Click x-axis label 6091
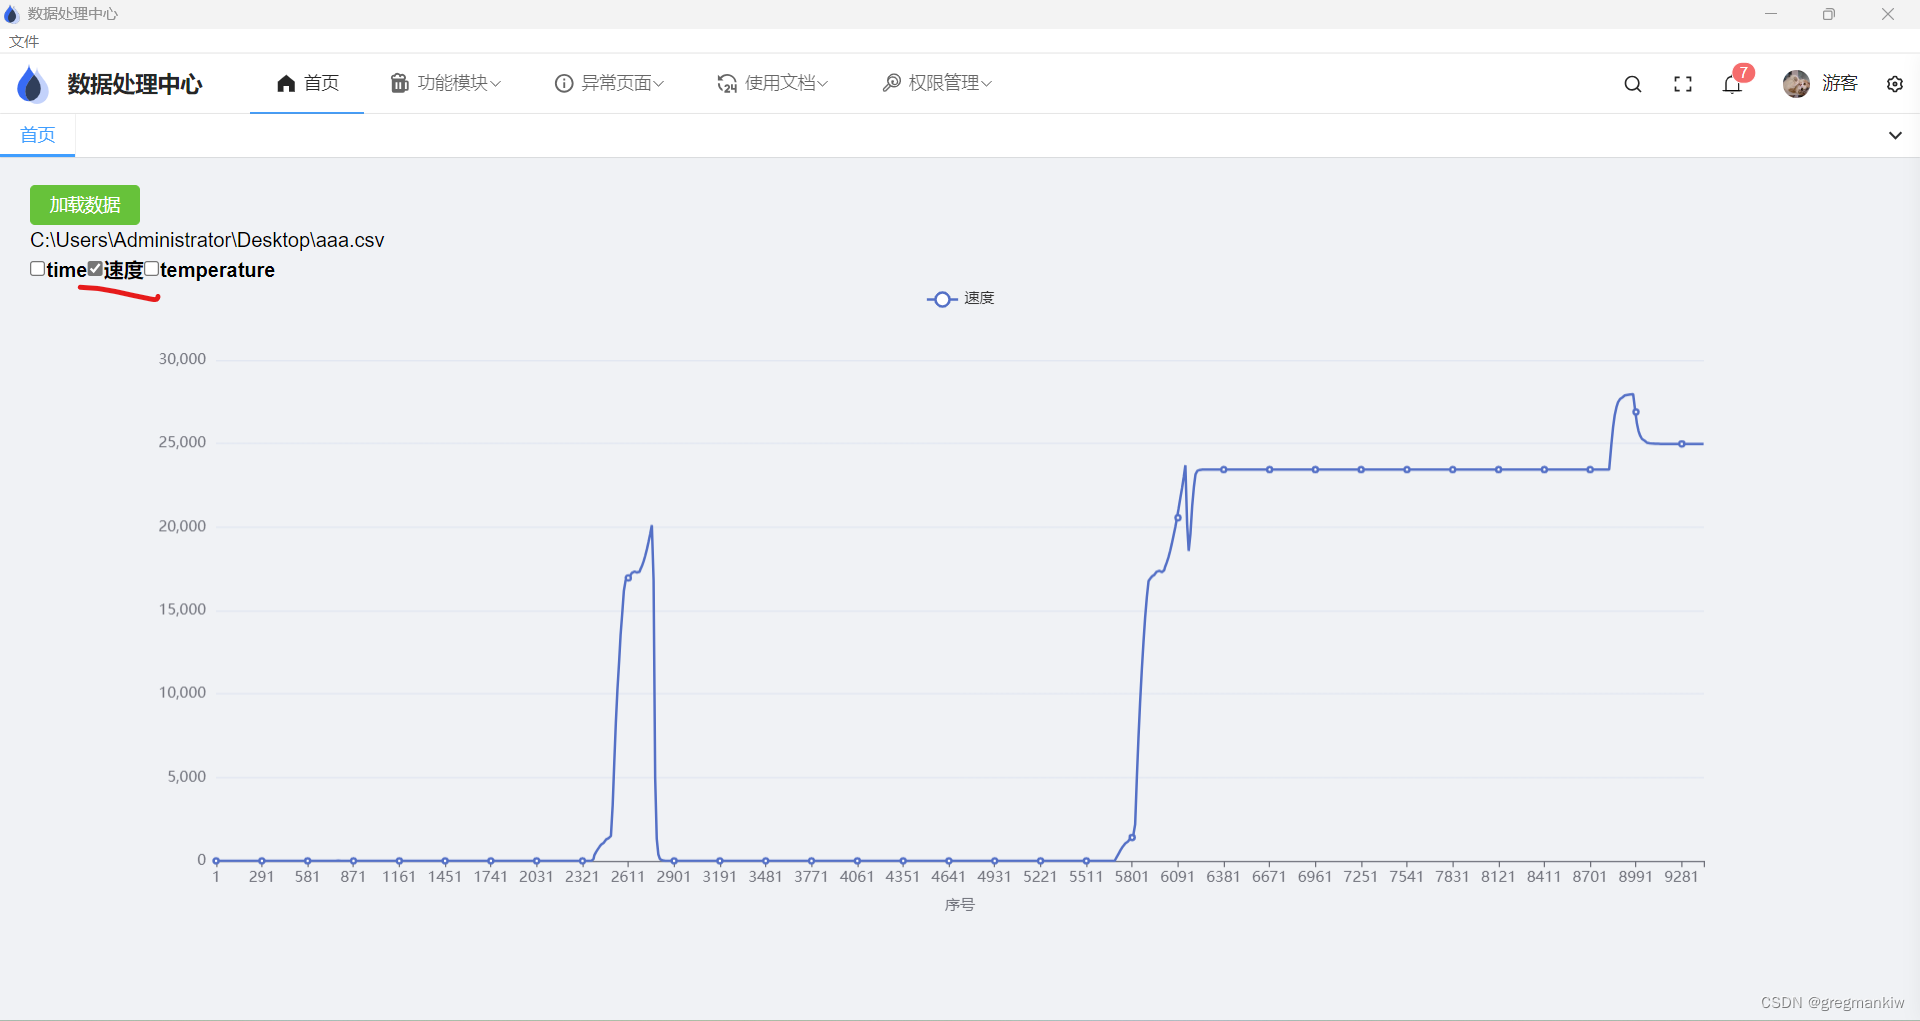 click(1177, 876)
